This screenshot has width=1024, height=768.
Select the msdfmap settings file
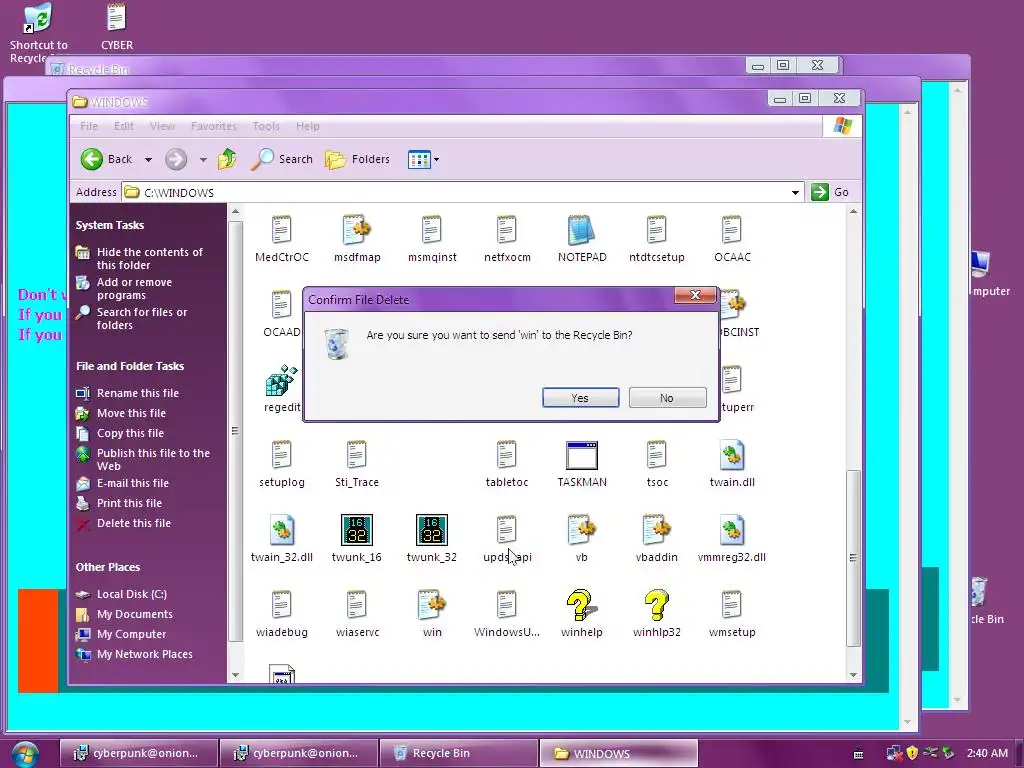[x=357, y=231]
